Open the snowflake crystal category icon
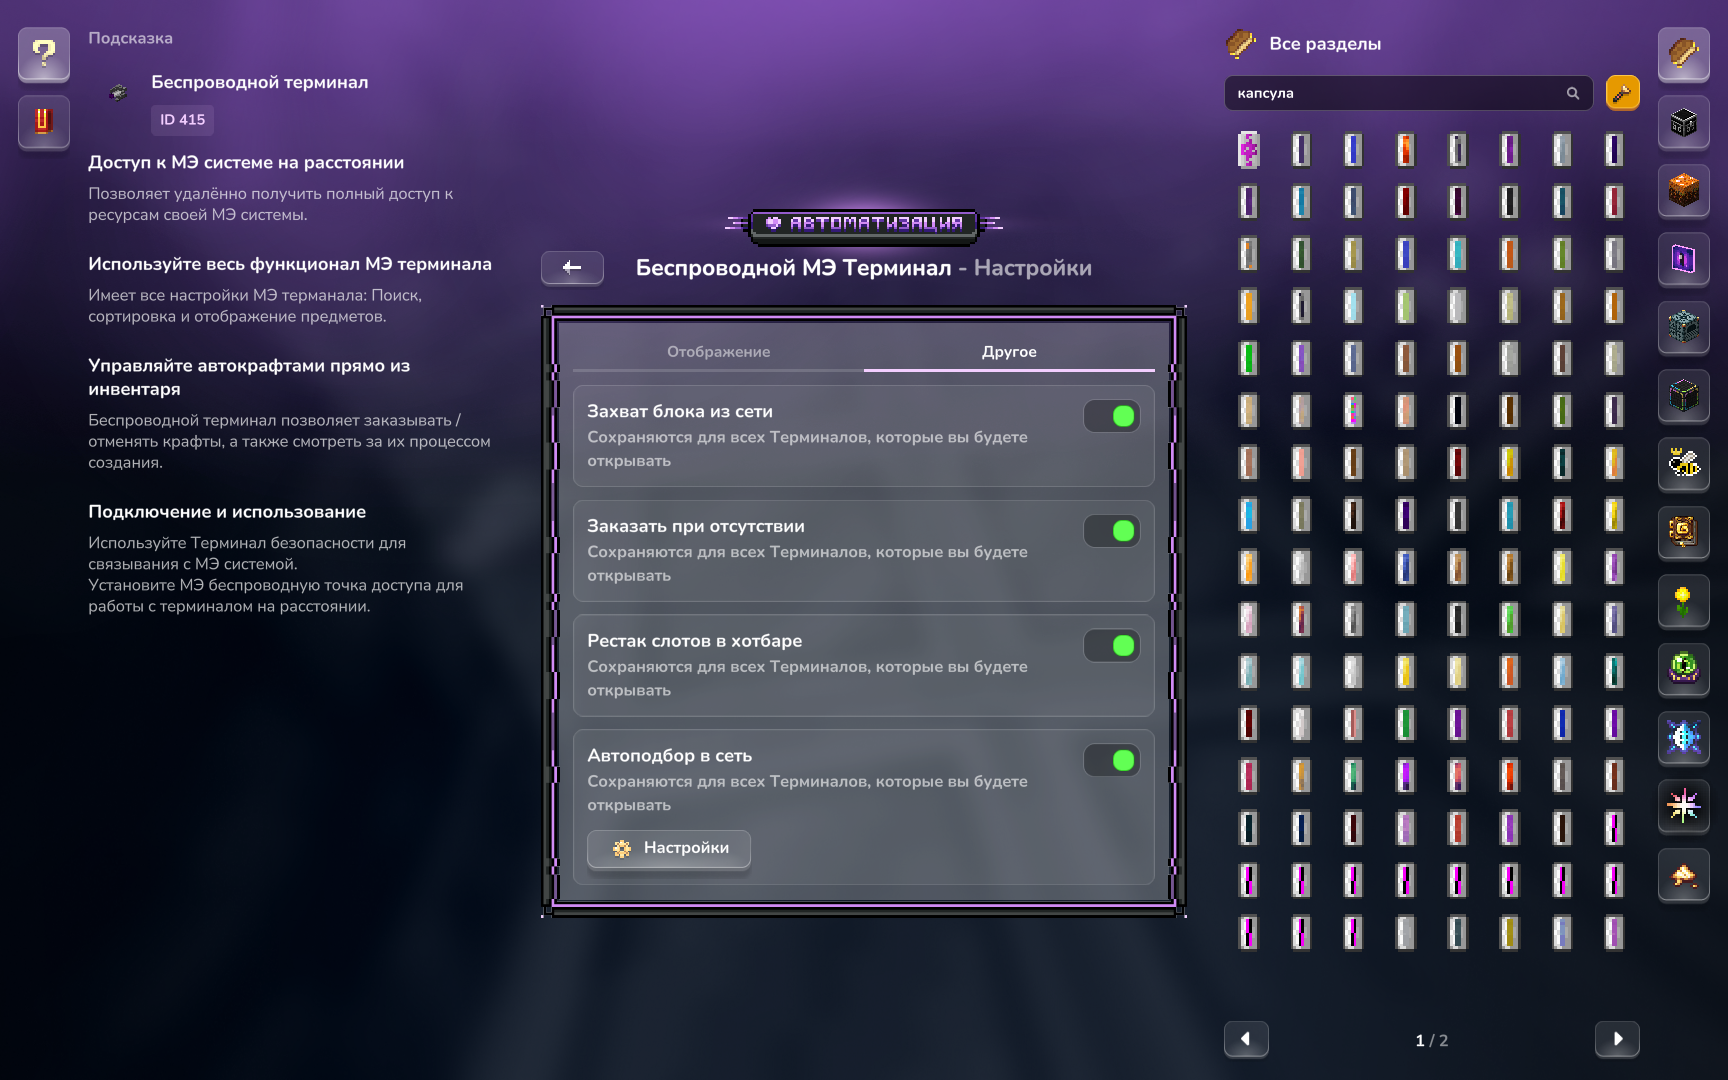Image resolution: width=1728 pixels, height=1080 pixels. point(1684,737)
